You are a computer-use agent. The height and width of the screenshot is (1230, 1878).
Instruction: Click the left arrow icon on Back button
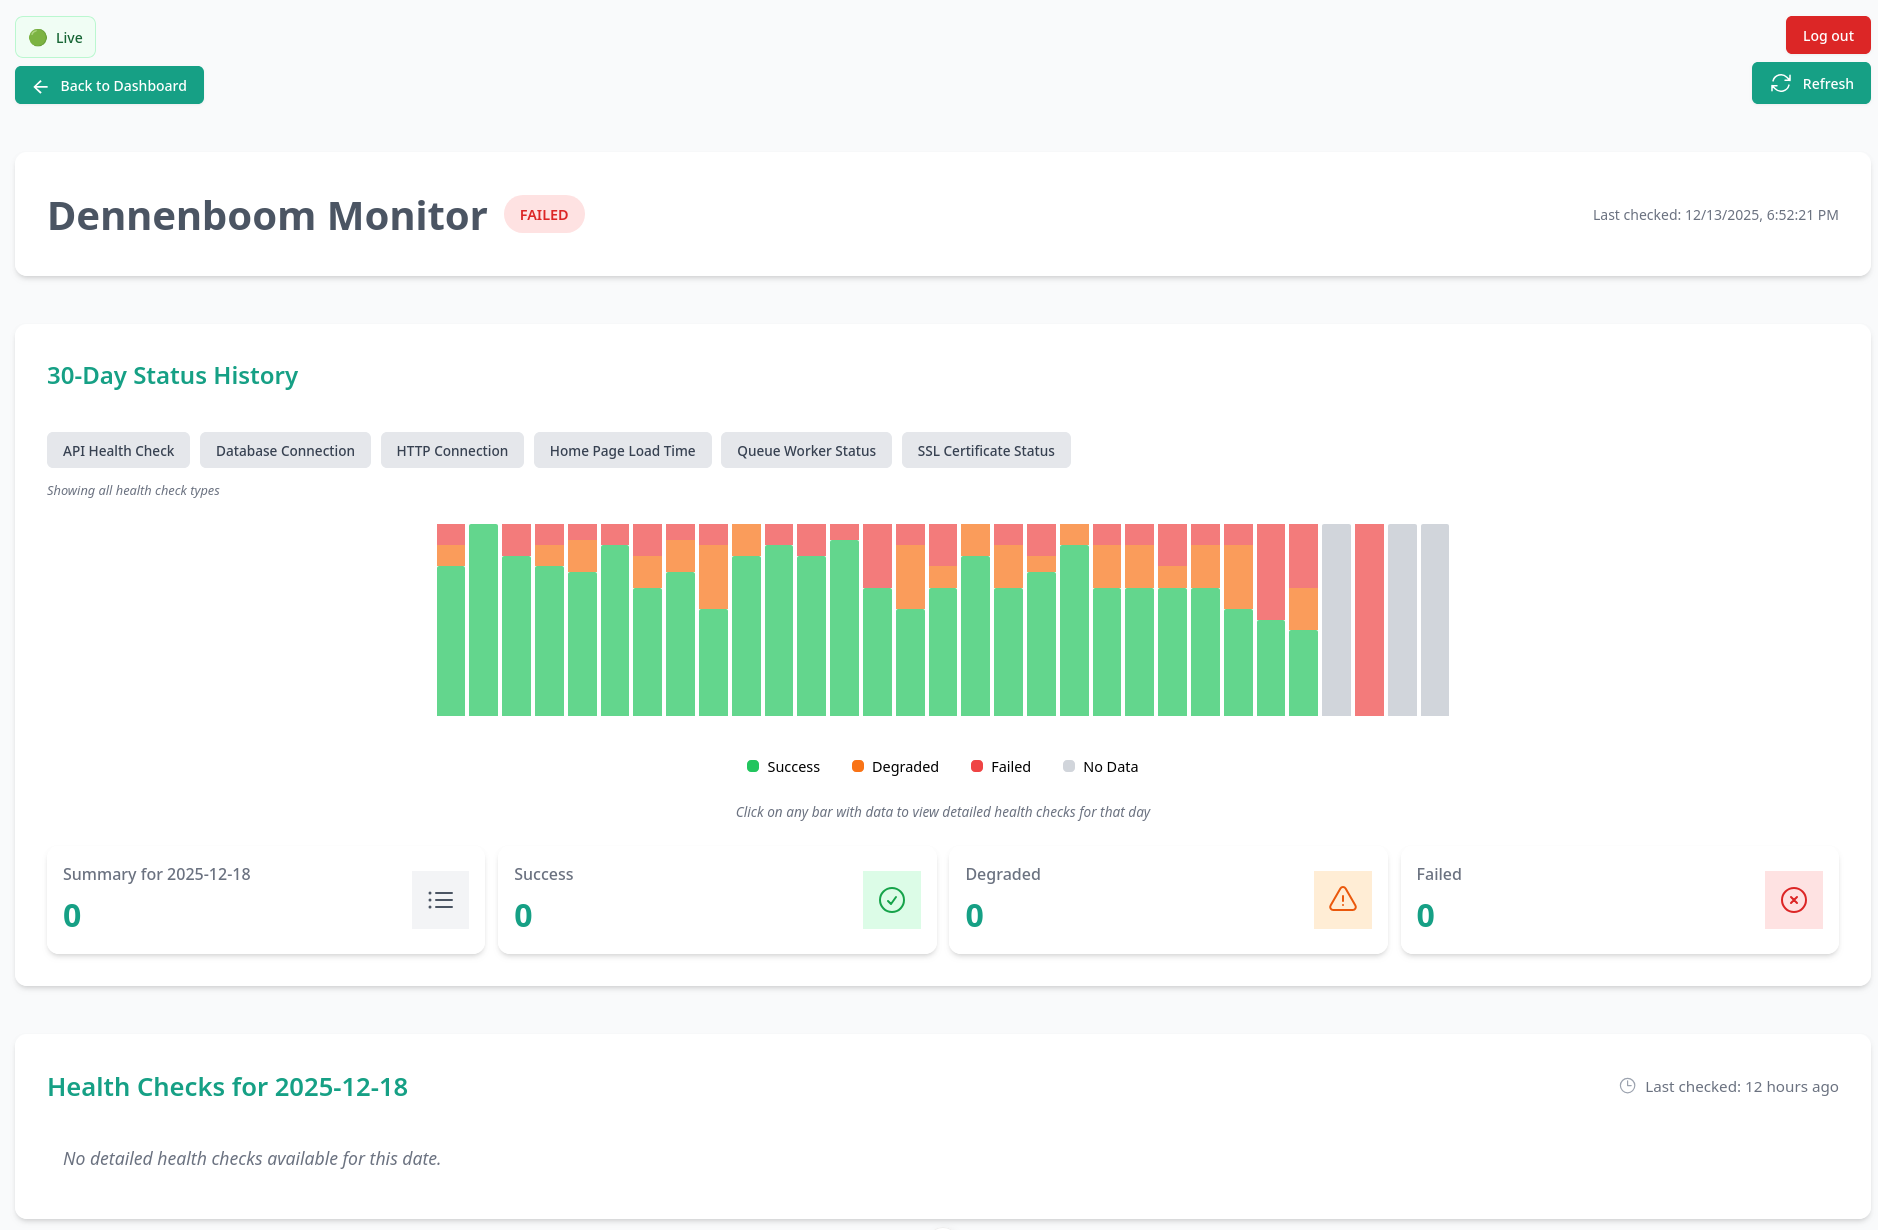tap(41, 86)
